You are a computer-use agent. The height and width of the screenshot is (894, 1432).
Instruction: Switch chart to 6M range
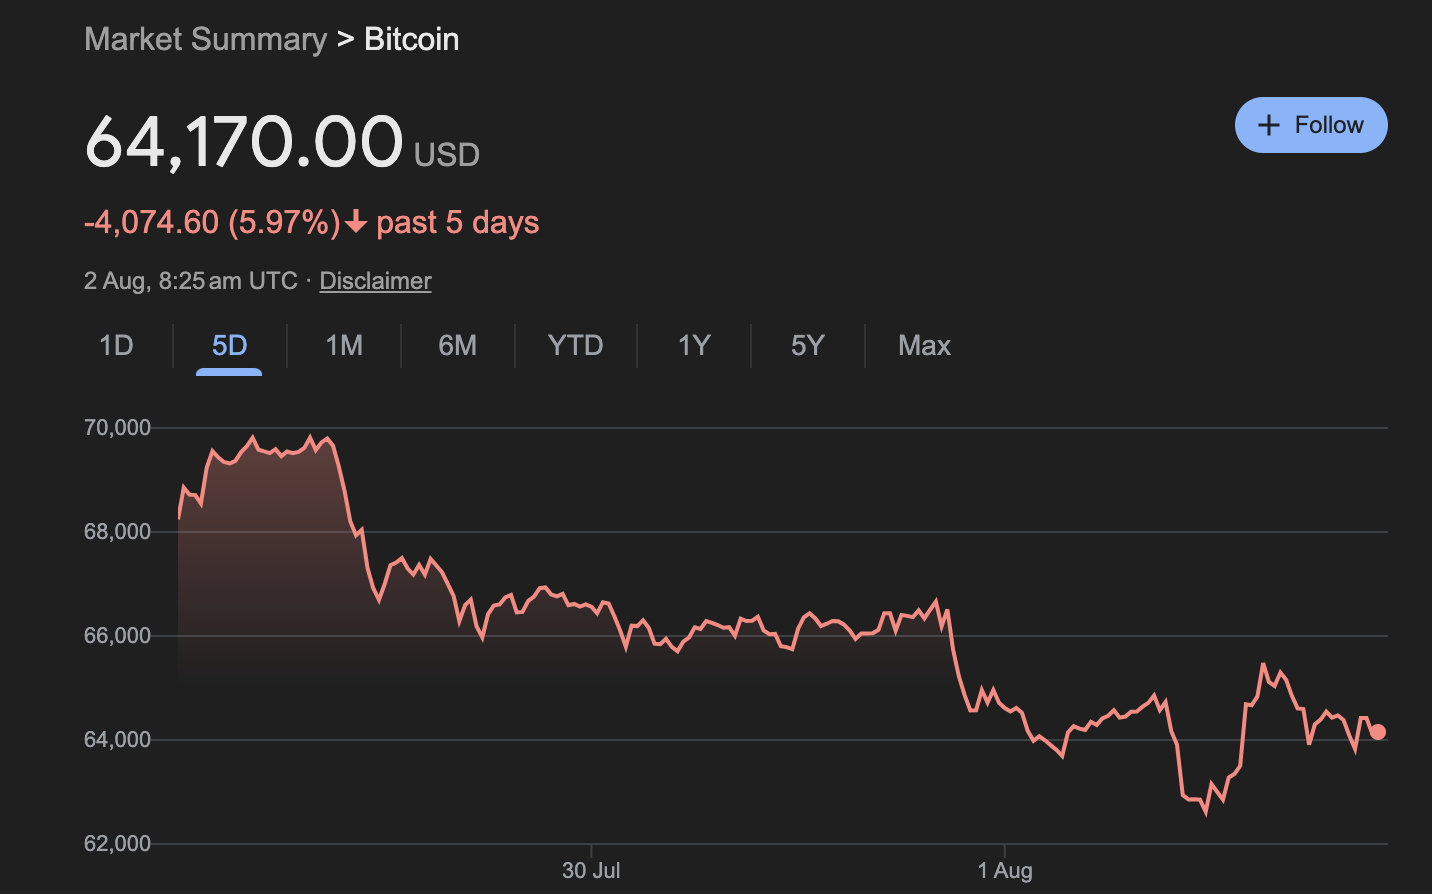[x=457, y=345]
